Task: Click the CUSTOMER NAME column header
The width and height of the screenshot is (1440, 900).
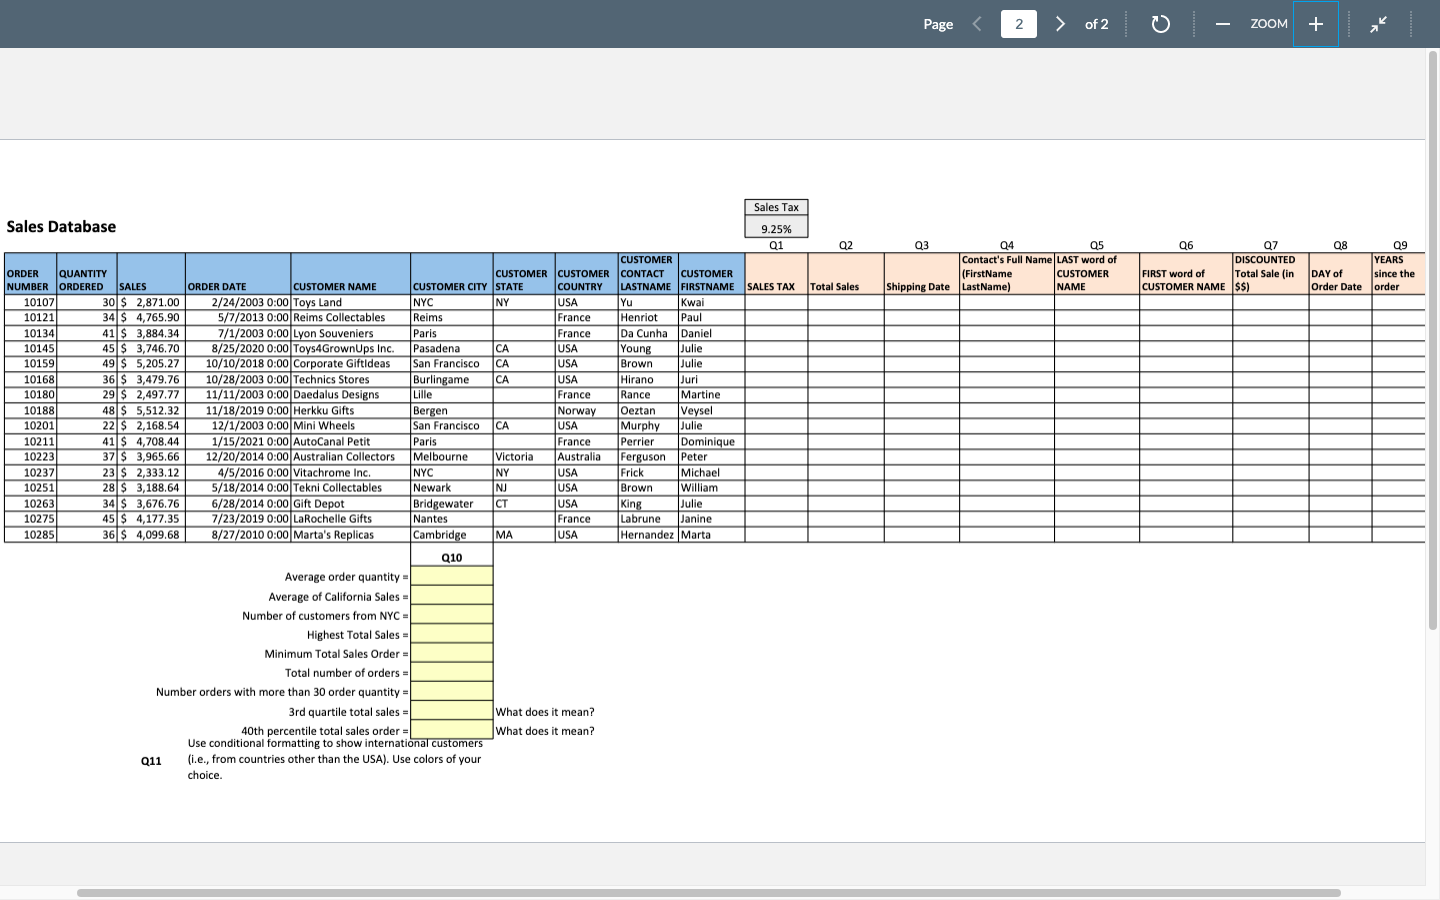Action: [x=350, y=273]
